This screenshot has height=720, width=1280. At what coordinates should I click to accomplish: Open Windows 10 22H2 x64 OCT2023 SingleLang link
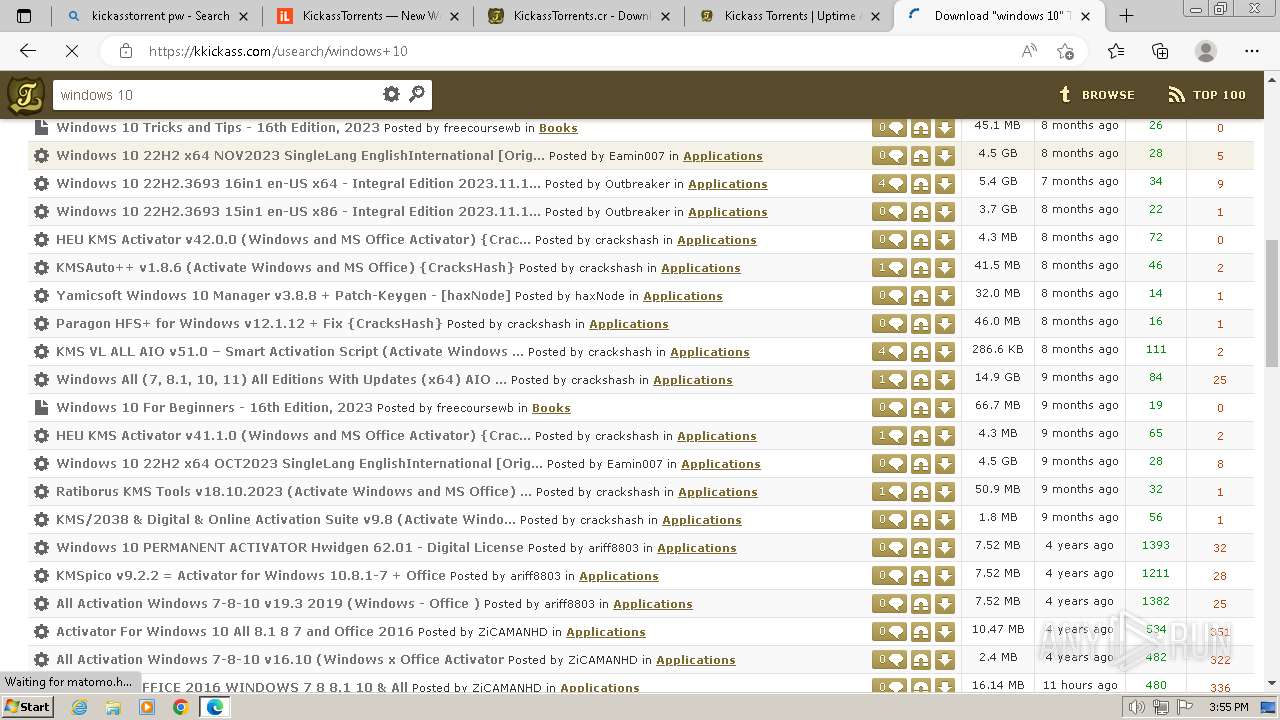[x=299, y=463]
